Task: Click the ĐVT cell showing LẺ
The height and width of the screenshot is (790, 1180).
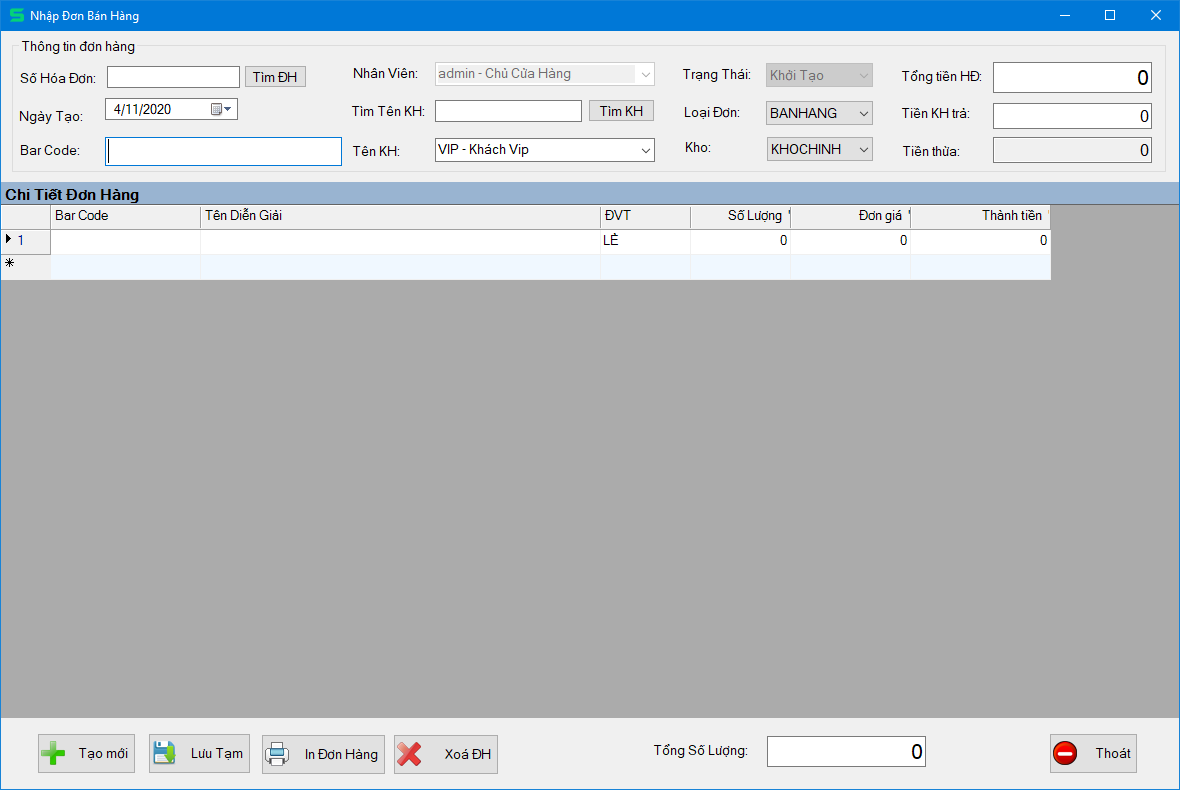Action: pos(645,241)
